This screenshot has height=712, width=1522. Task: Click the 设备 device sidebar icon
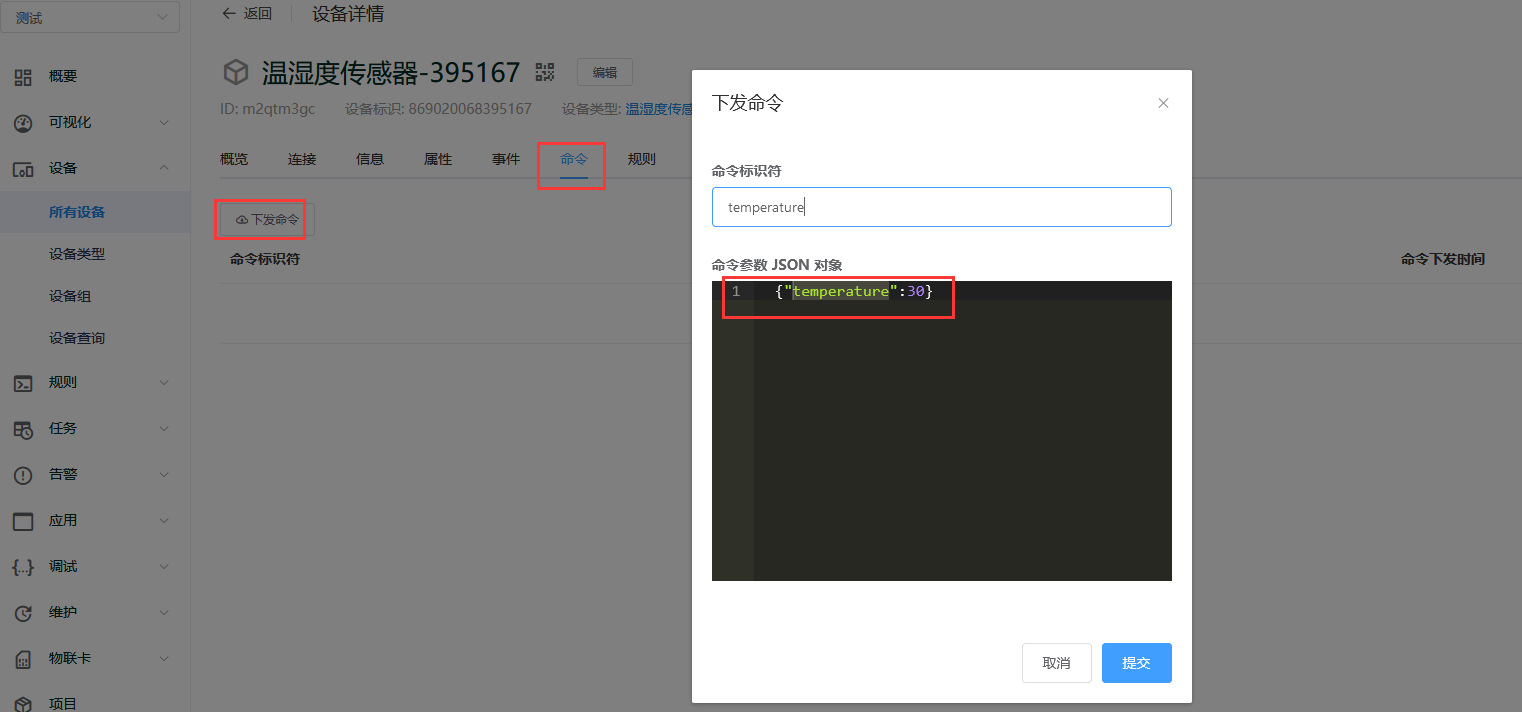pos(23,169)
